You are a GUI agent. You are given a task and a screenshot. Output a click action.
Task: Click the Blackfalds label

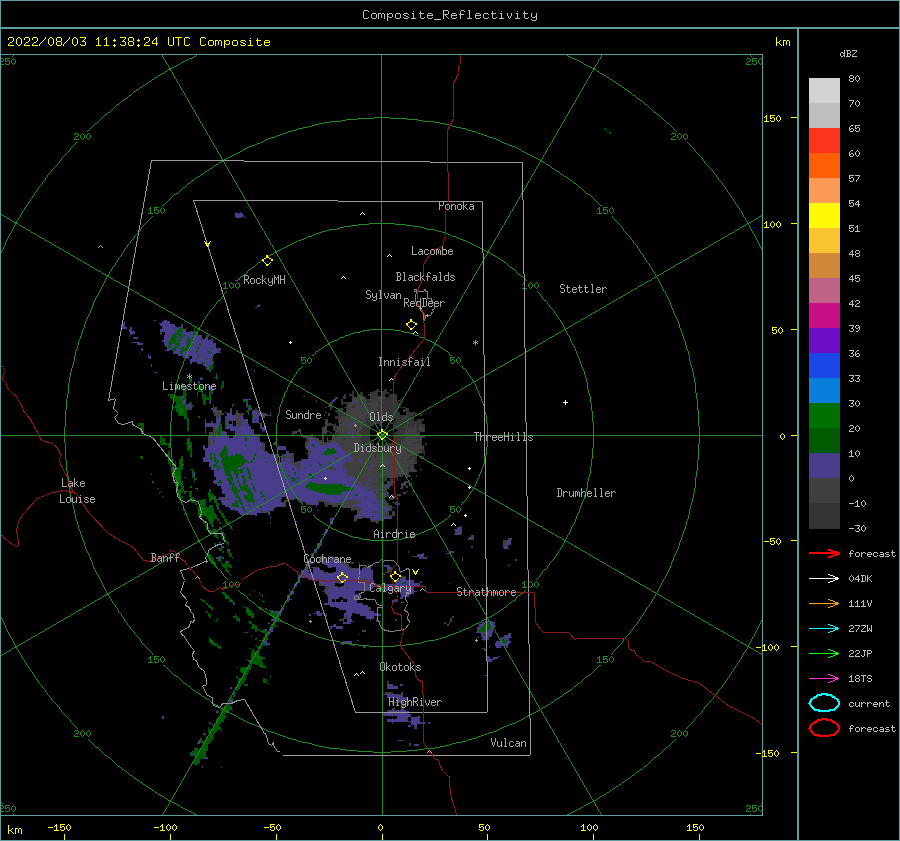425,277
